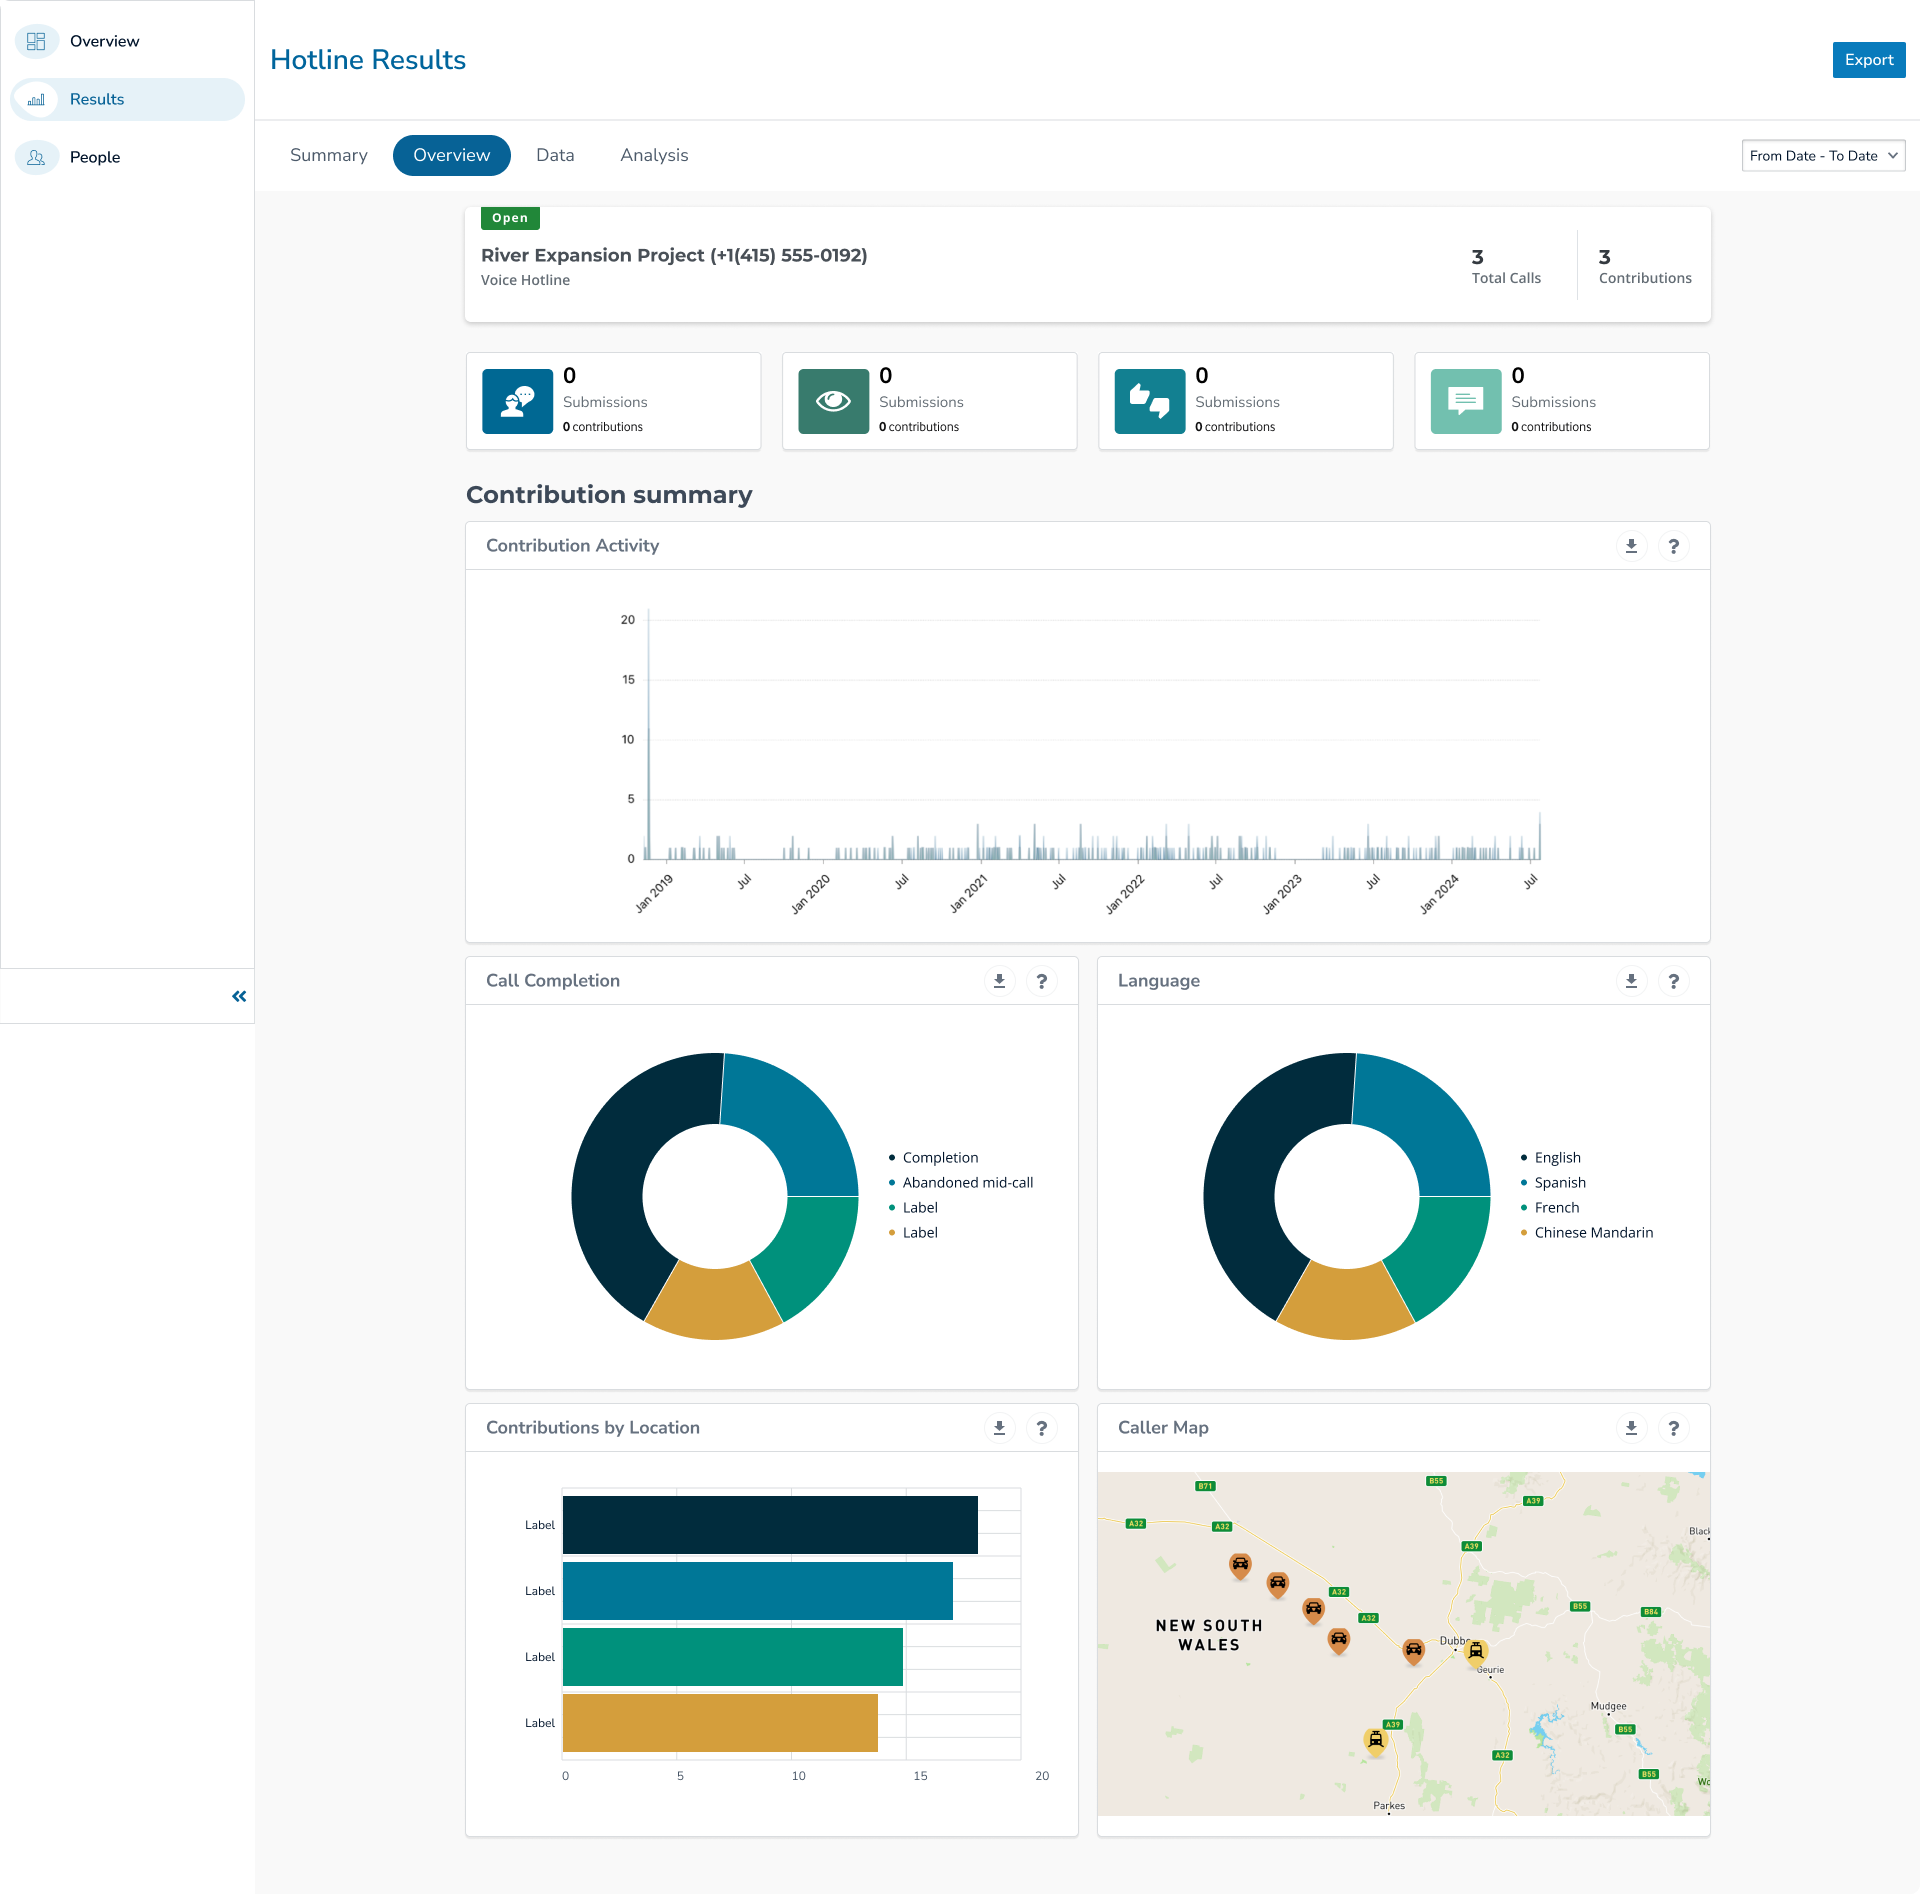Click the thumbs up/down submissions icon

pos(1149,401)
